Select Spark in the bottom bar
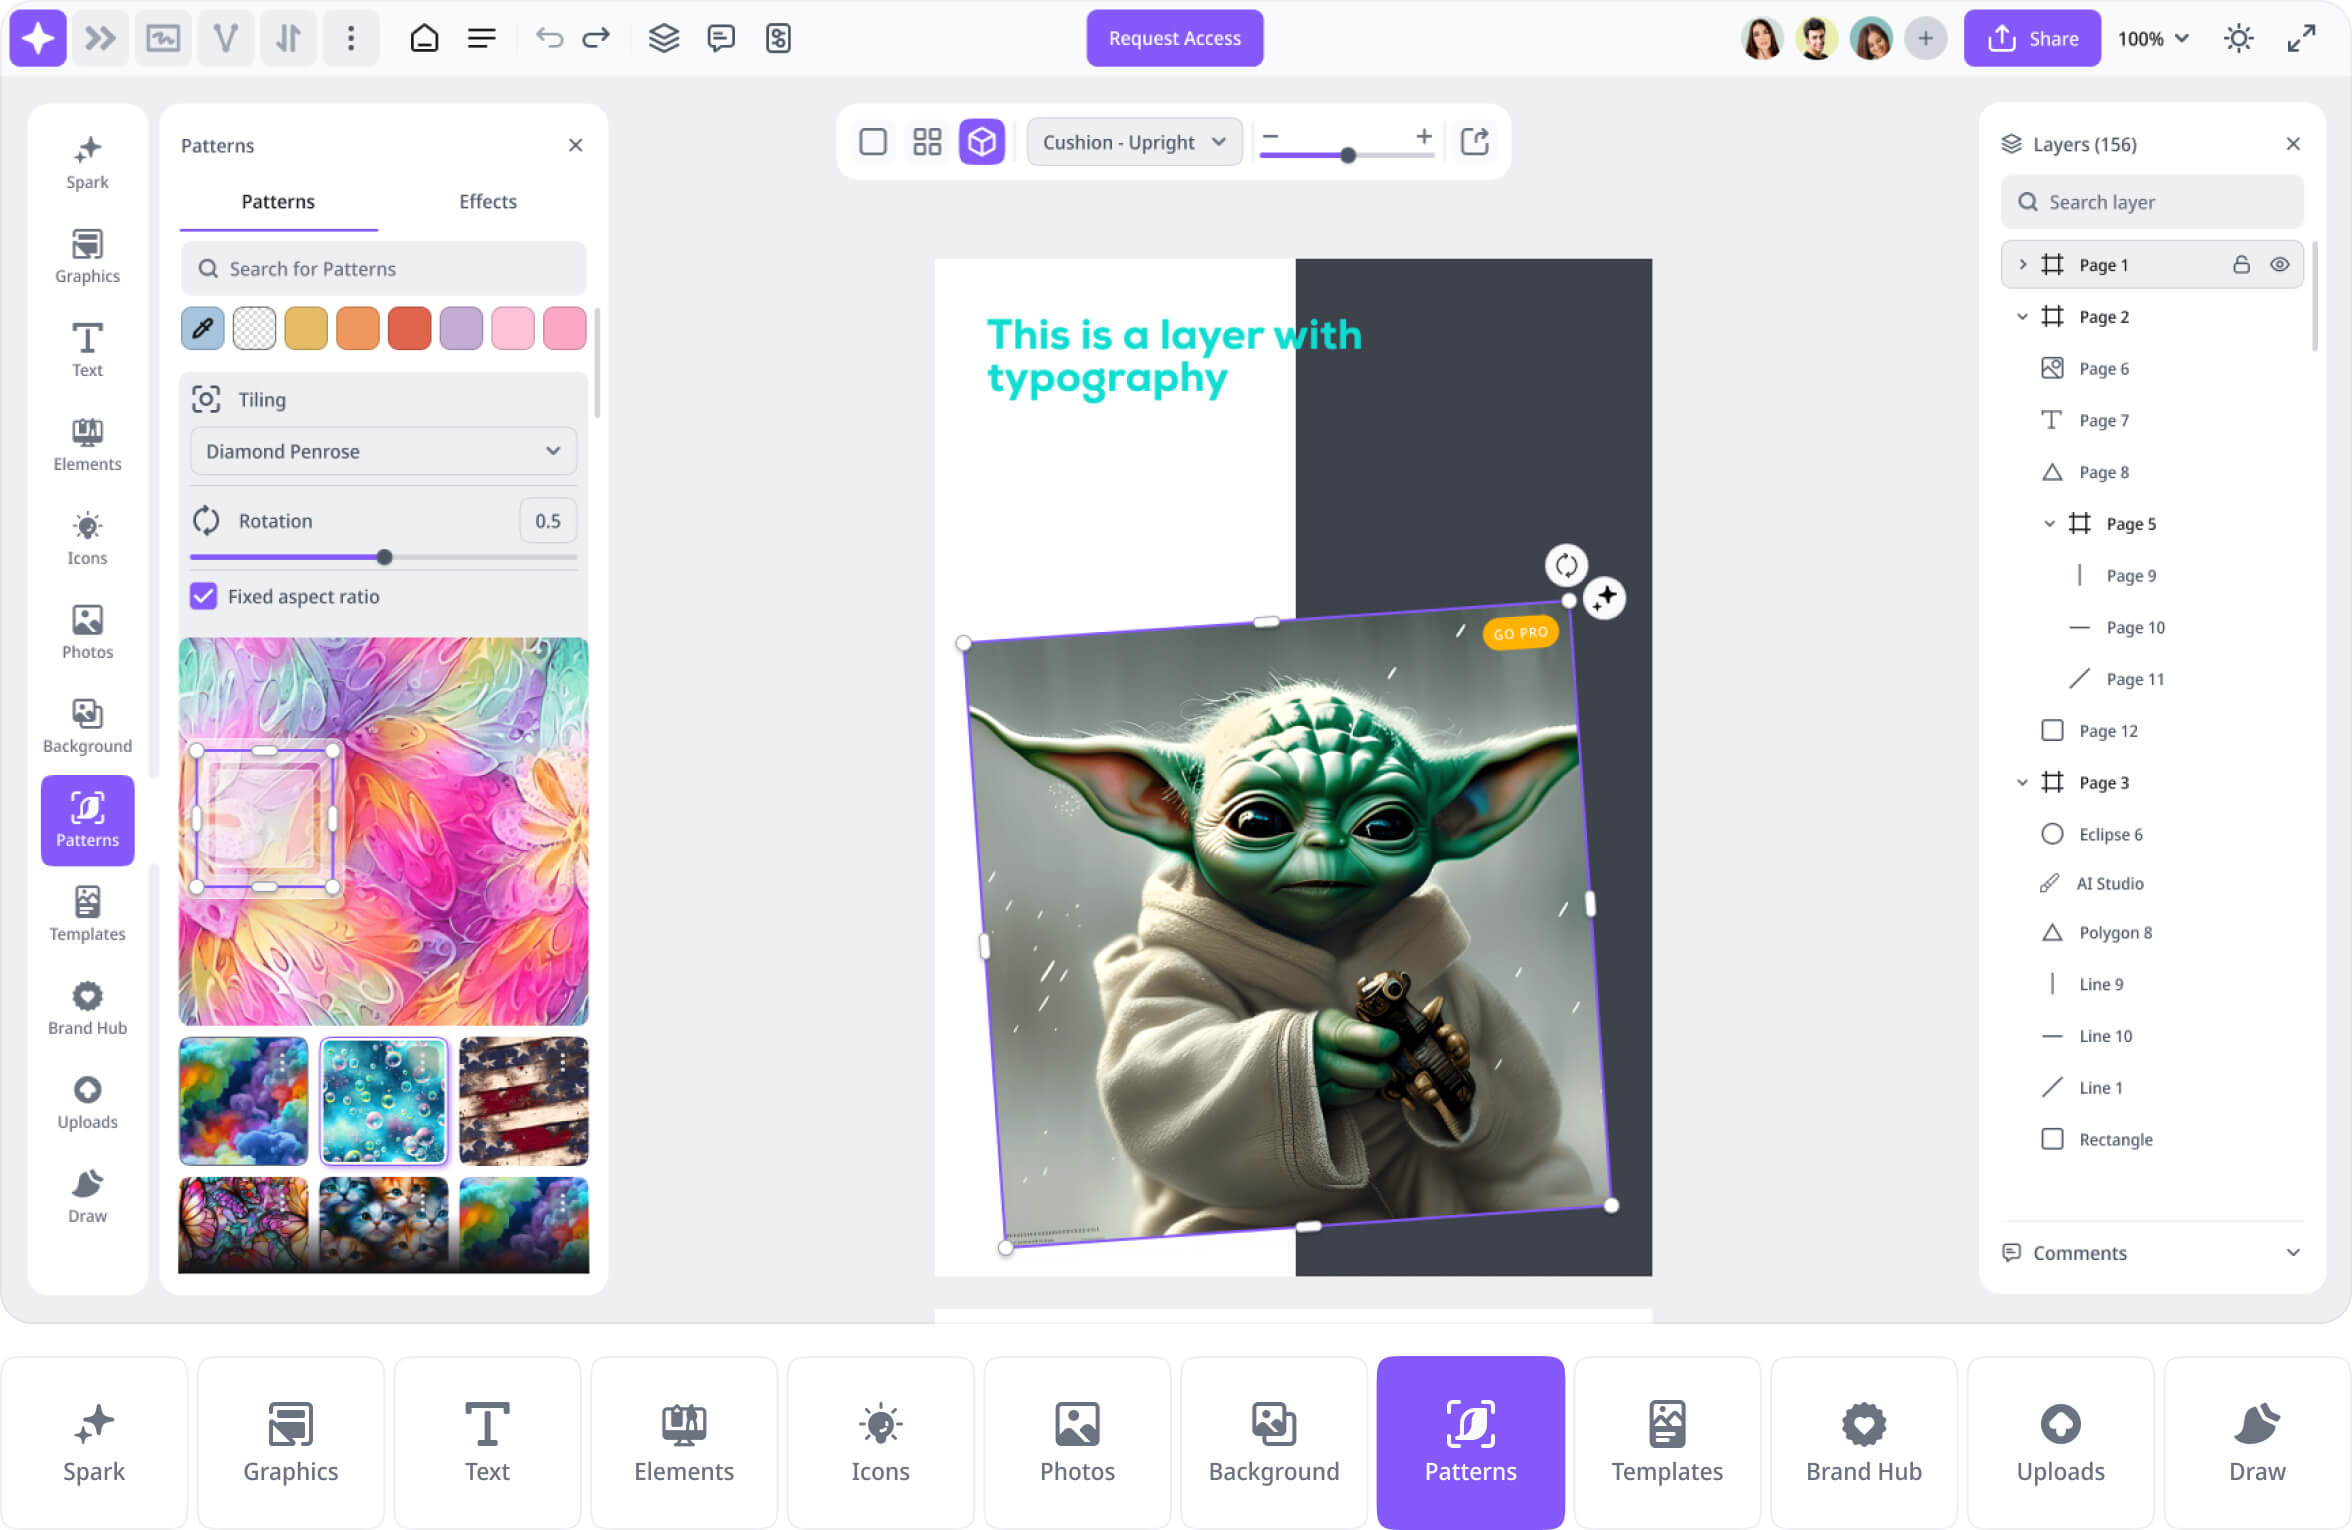 (94, 1442)
